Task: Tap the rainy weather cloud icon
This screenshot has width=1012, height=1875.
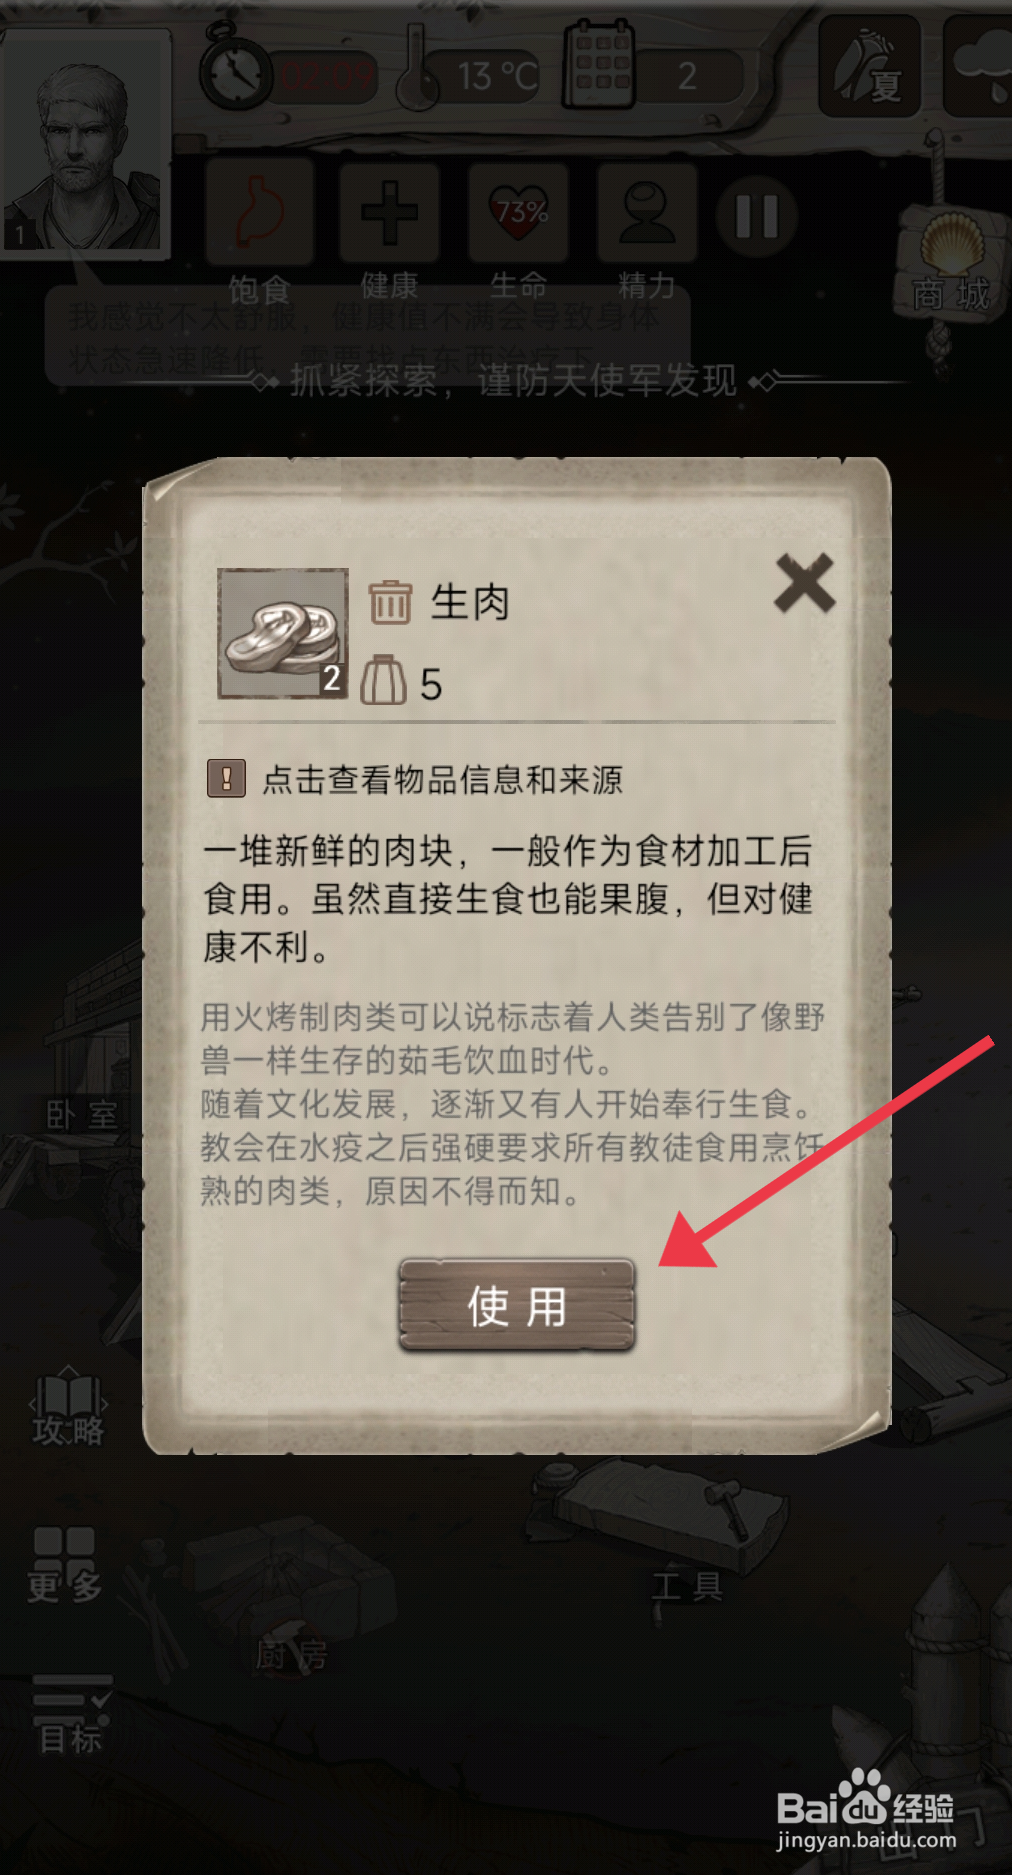Action: click(980, 67)
